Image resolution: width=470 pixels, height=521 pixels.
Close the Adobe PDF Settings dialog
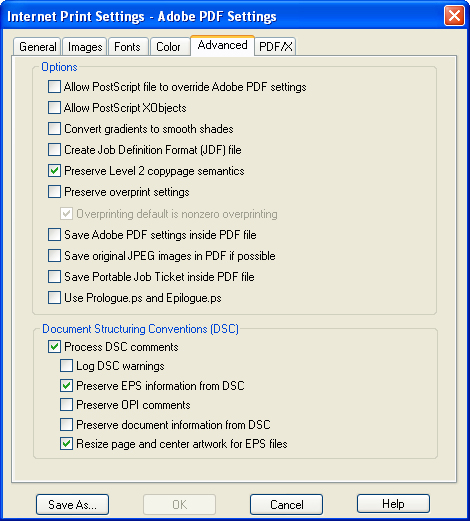pos(454,16)
